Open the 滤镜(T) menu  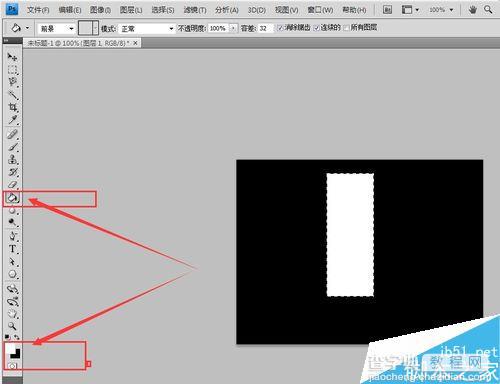(x=195, y=10)
